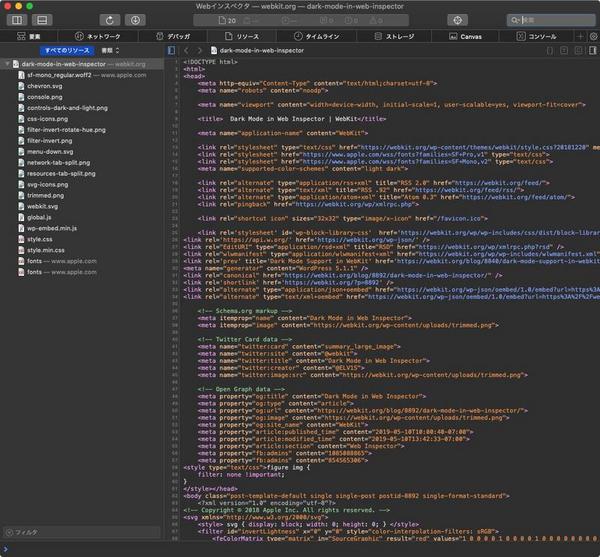This screenshot has height=557, width=600.
Task: Focus the search field in the toolbar
Action: (x=551, y=20)
